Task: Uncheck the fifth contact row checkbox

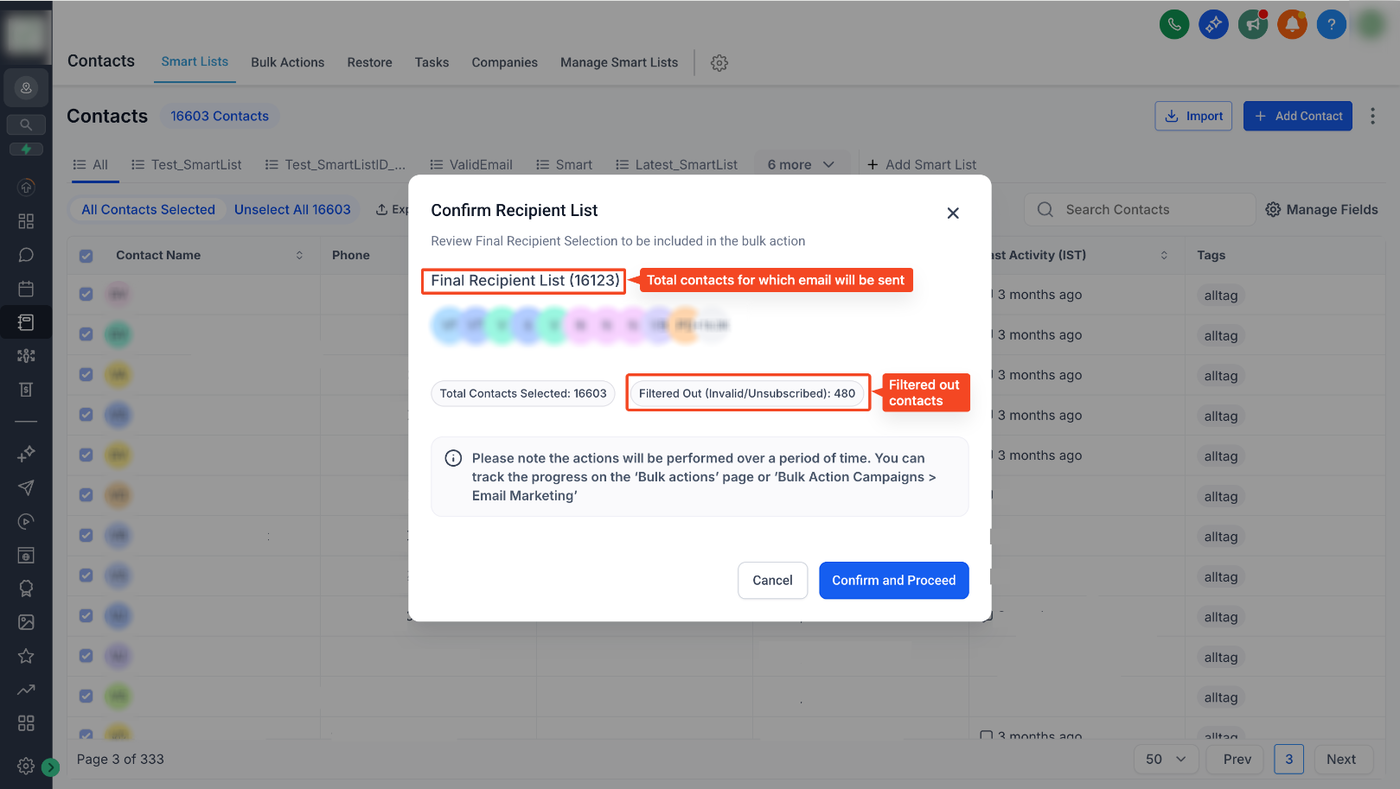Action: pos(86,454)
